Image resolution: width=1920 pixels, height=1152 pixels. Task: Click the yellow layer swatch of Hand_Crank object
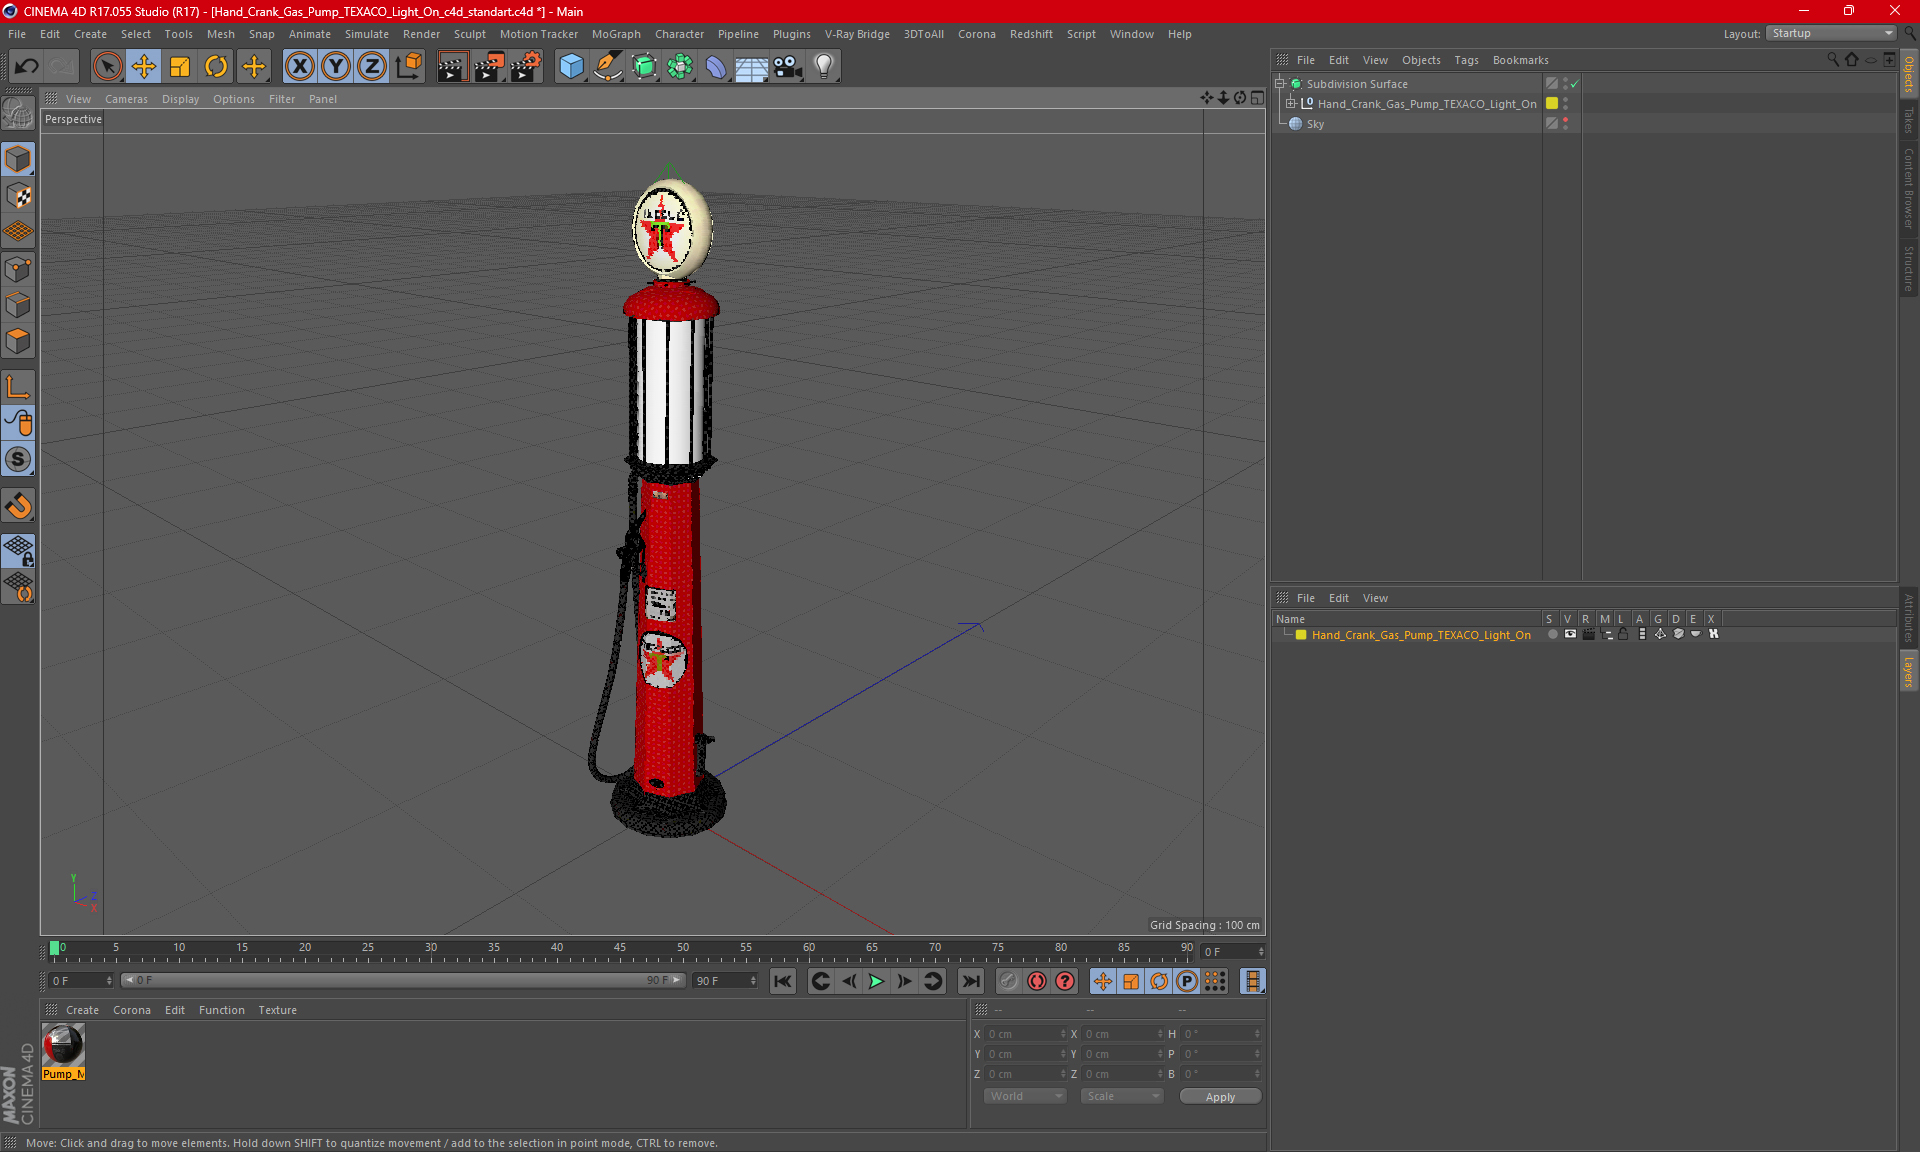tap(1552, 103)
